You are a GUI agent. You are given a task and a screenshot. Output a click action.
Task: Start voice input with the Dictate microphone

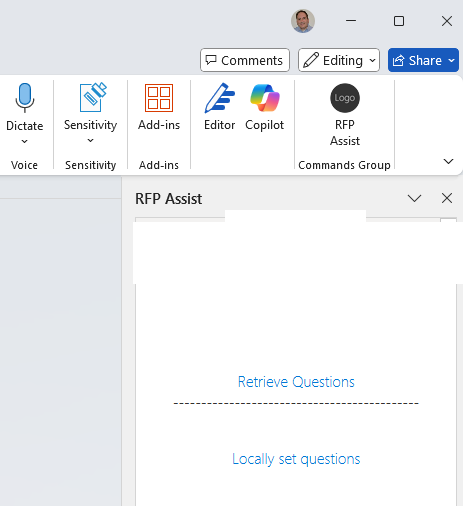click(25, 98)
